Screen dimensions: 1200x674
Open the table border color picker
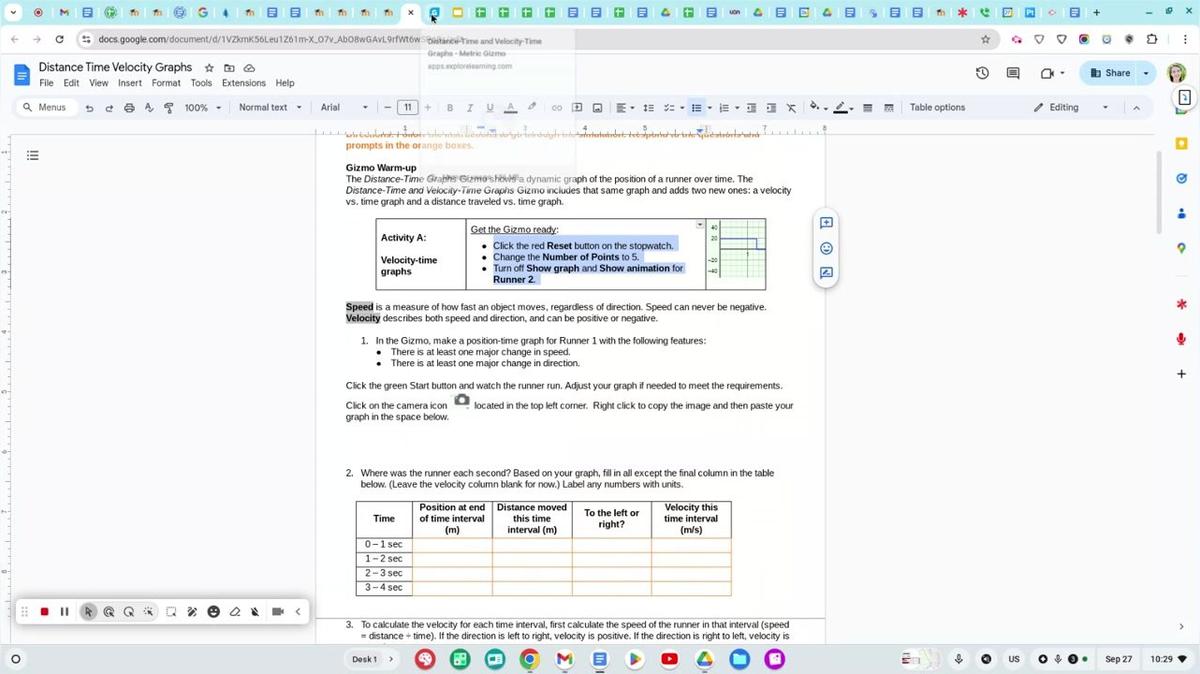pyautogui.click(x=841, y=108)
